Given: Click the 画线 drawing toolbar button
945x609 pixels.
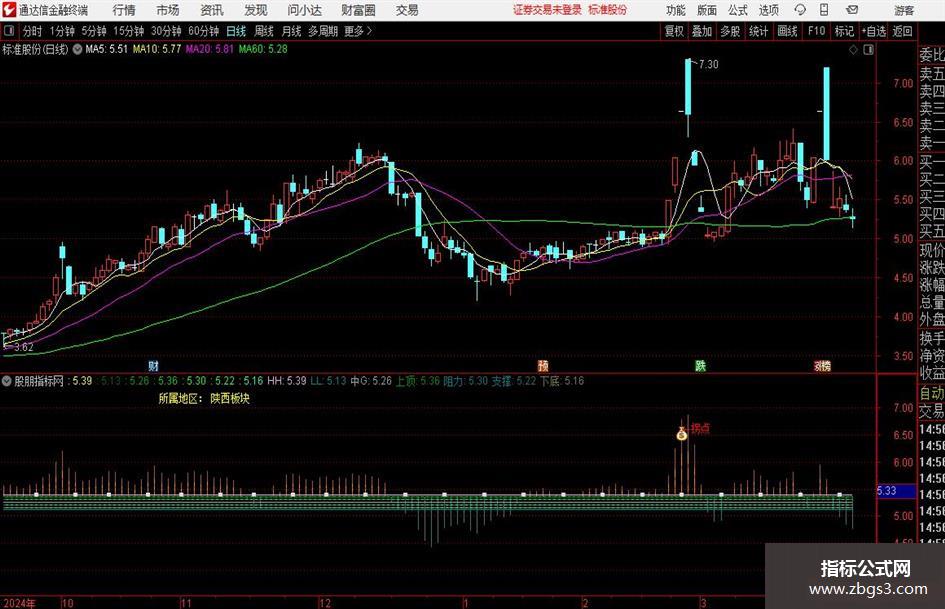Looking at the screenshot, I should coord(788,31).
